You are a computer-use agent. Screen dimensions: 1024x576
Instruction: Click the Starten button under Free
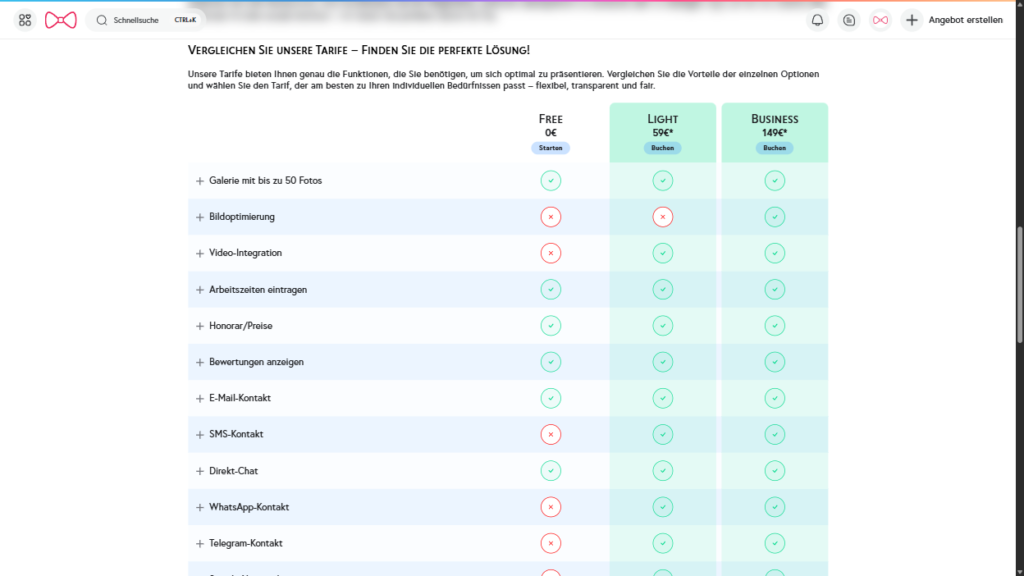pyautogui.click(x=550, y=148)
